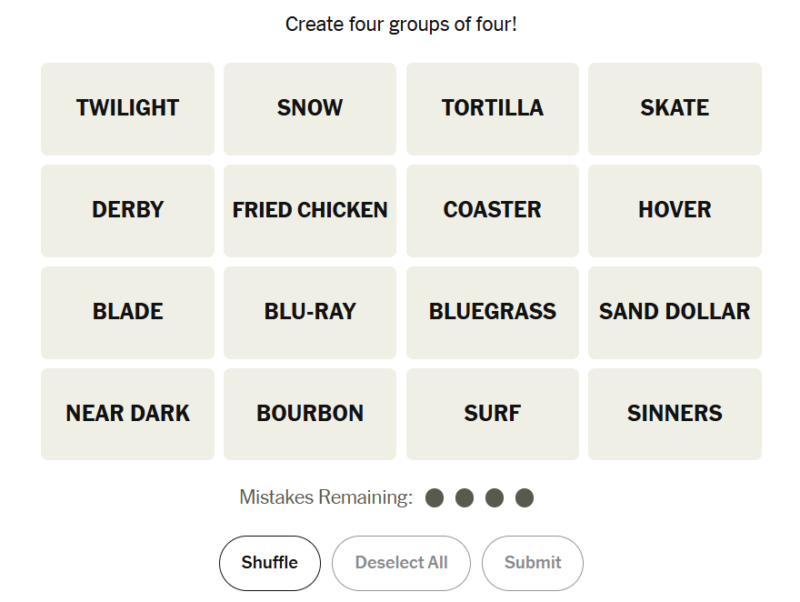Viewport: 800px width, 602px height.
Task: Choose the NEAR DARK tile
Action: click(128, 414)
